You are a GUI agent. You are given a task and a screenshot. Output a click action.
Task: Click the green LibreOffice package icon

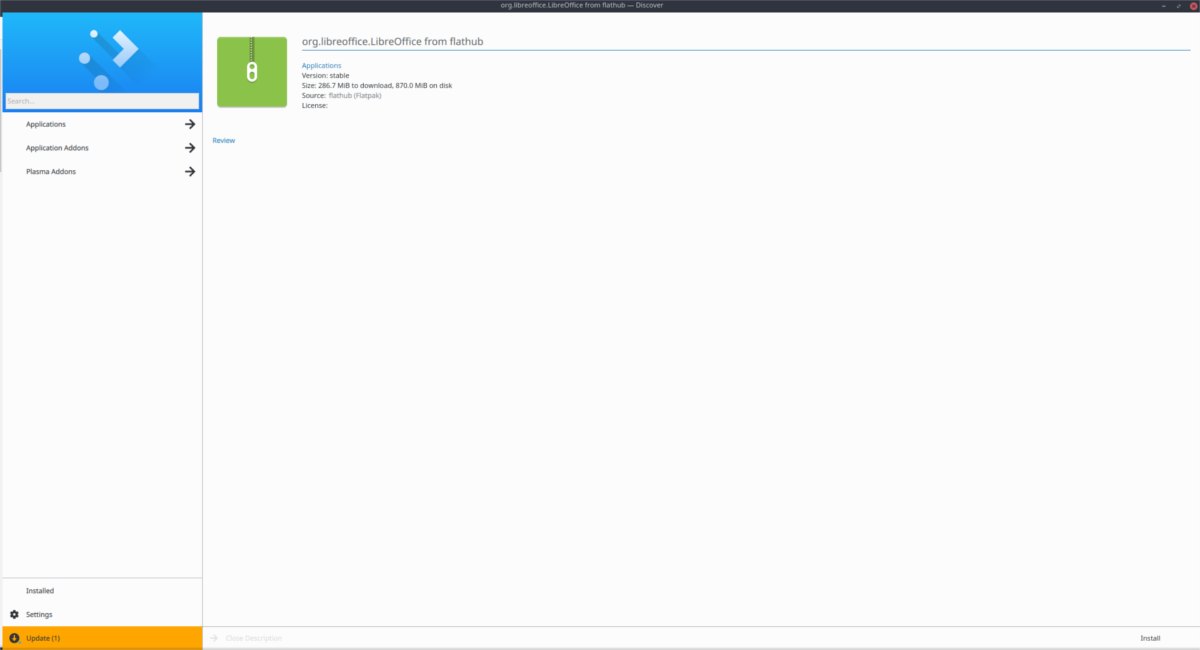point(251,71)
